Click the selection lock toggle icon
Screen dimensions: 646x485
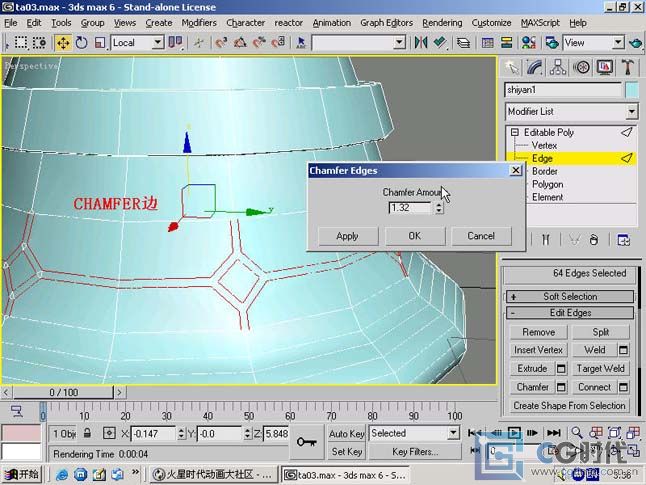[87, 433]
